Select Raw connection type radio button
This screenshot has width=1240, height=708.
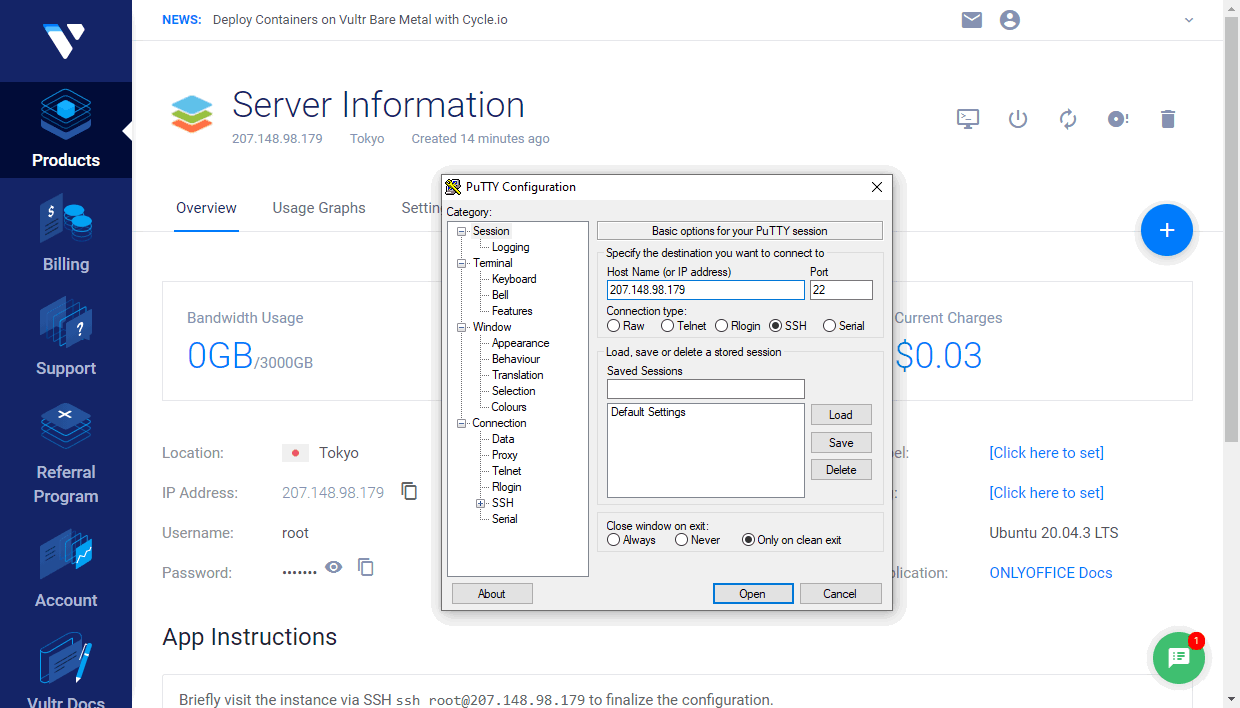[x=614, y=326]
